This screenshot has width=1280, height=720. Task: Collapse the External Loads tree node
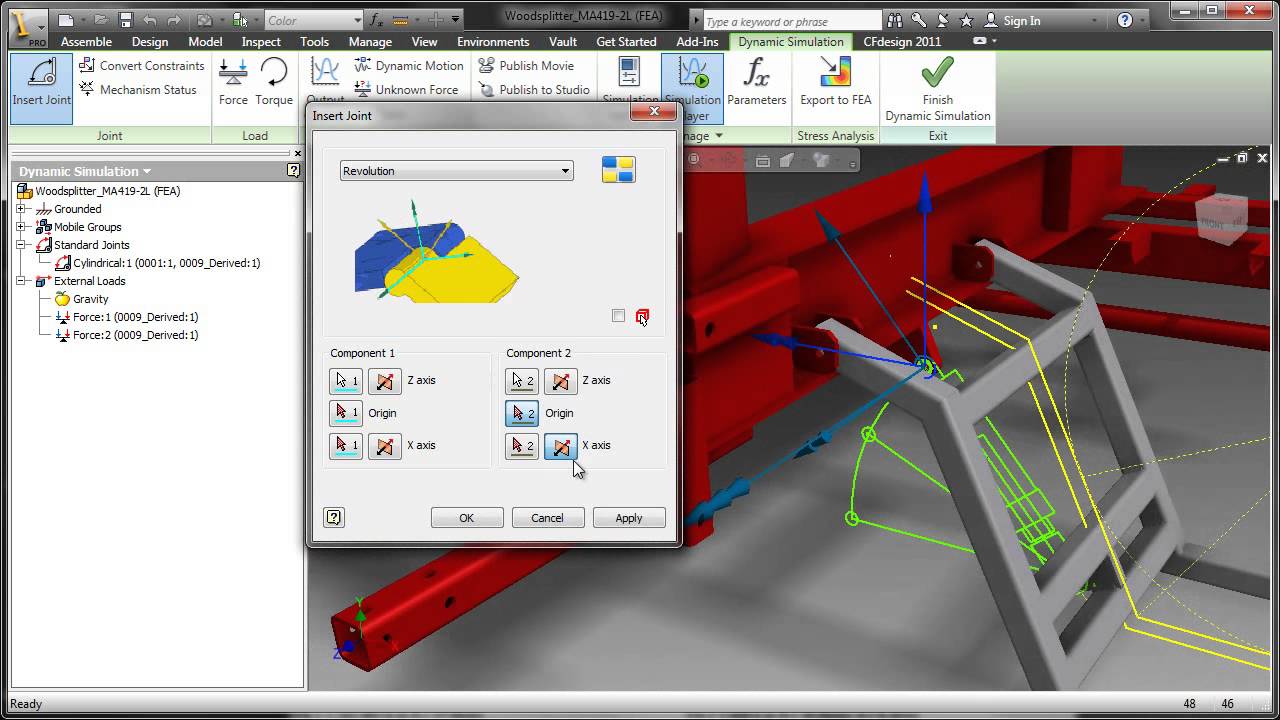[21, 281]
